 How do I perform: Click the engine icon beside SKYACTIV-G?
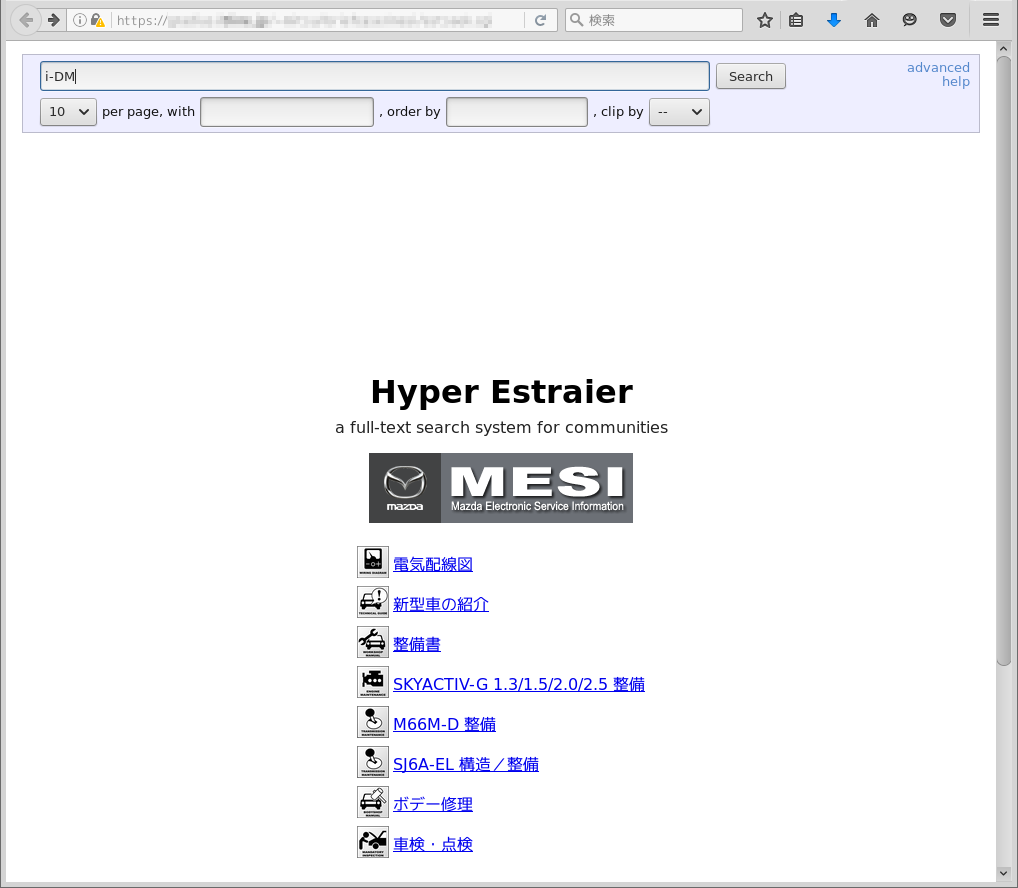click(372, 682)
